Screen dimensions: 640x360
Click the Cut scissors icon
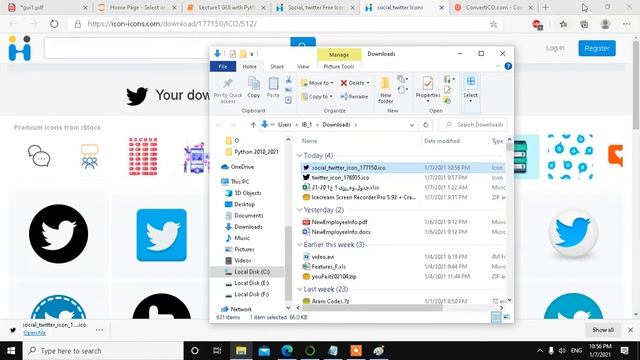pos(289,80)
